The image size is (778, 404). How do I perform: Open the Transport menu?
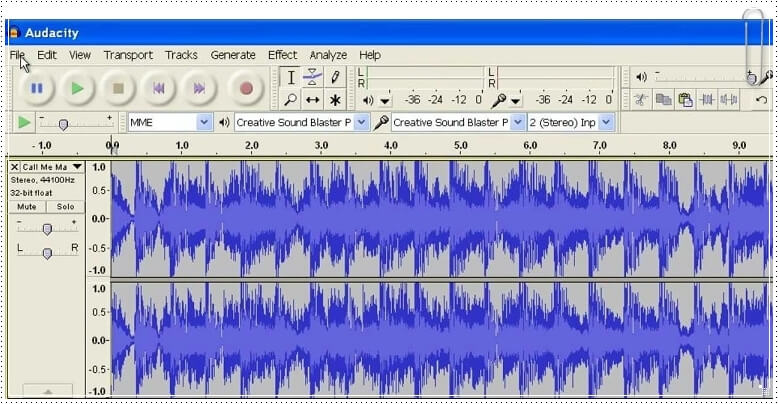[128, 55]
